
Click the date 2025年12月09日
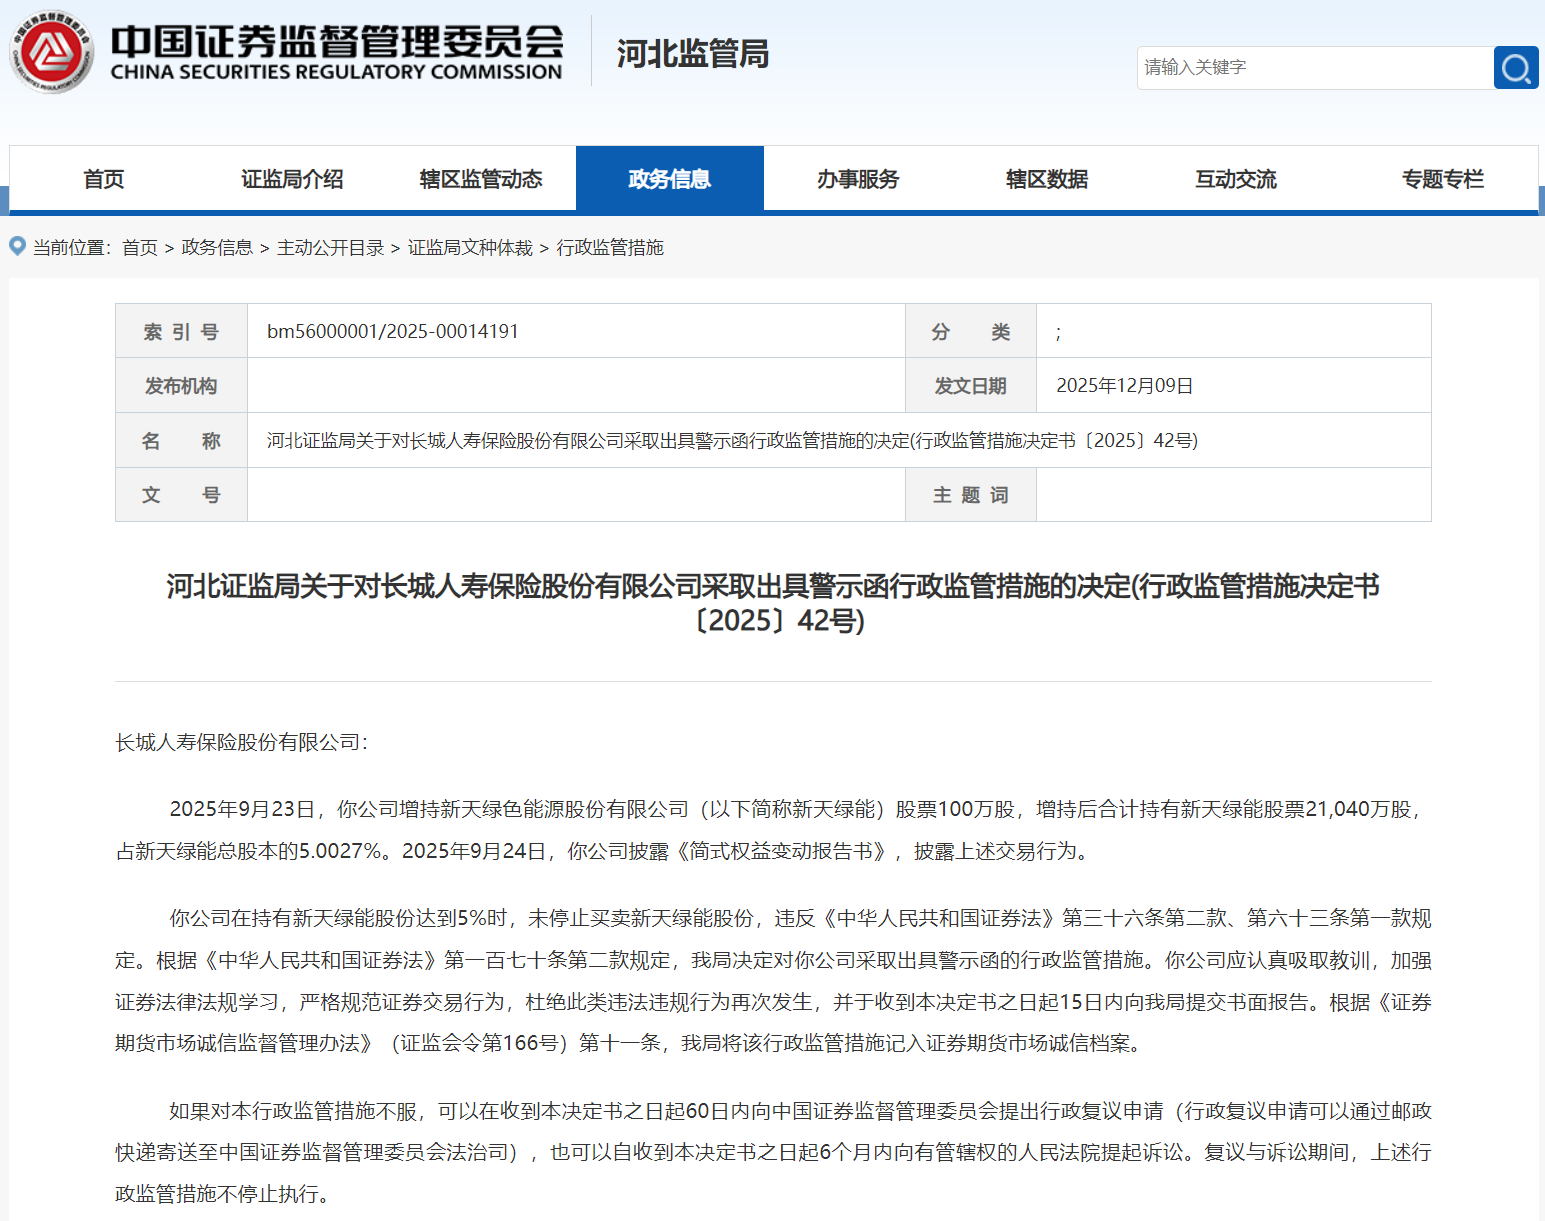pyautogui.click(x=1125, y=385)
